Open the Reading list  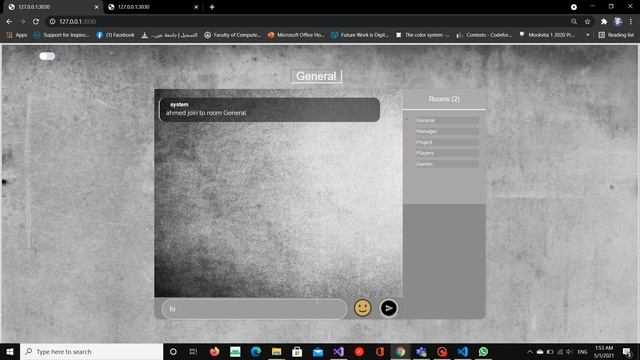tap(616, 35)
